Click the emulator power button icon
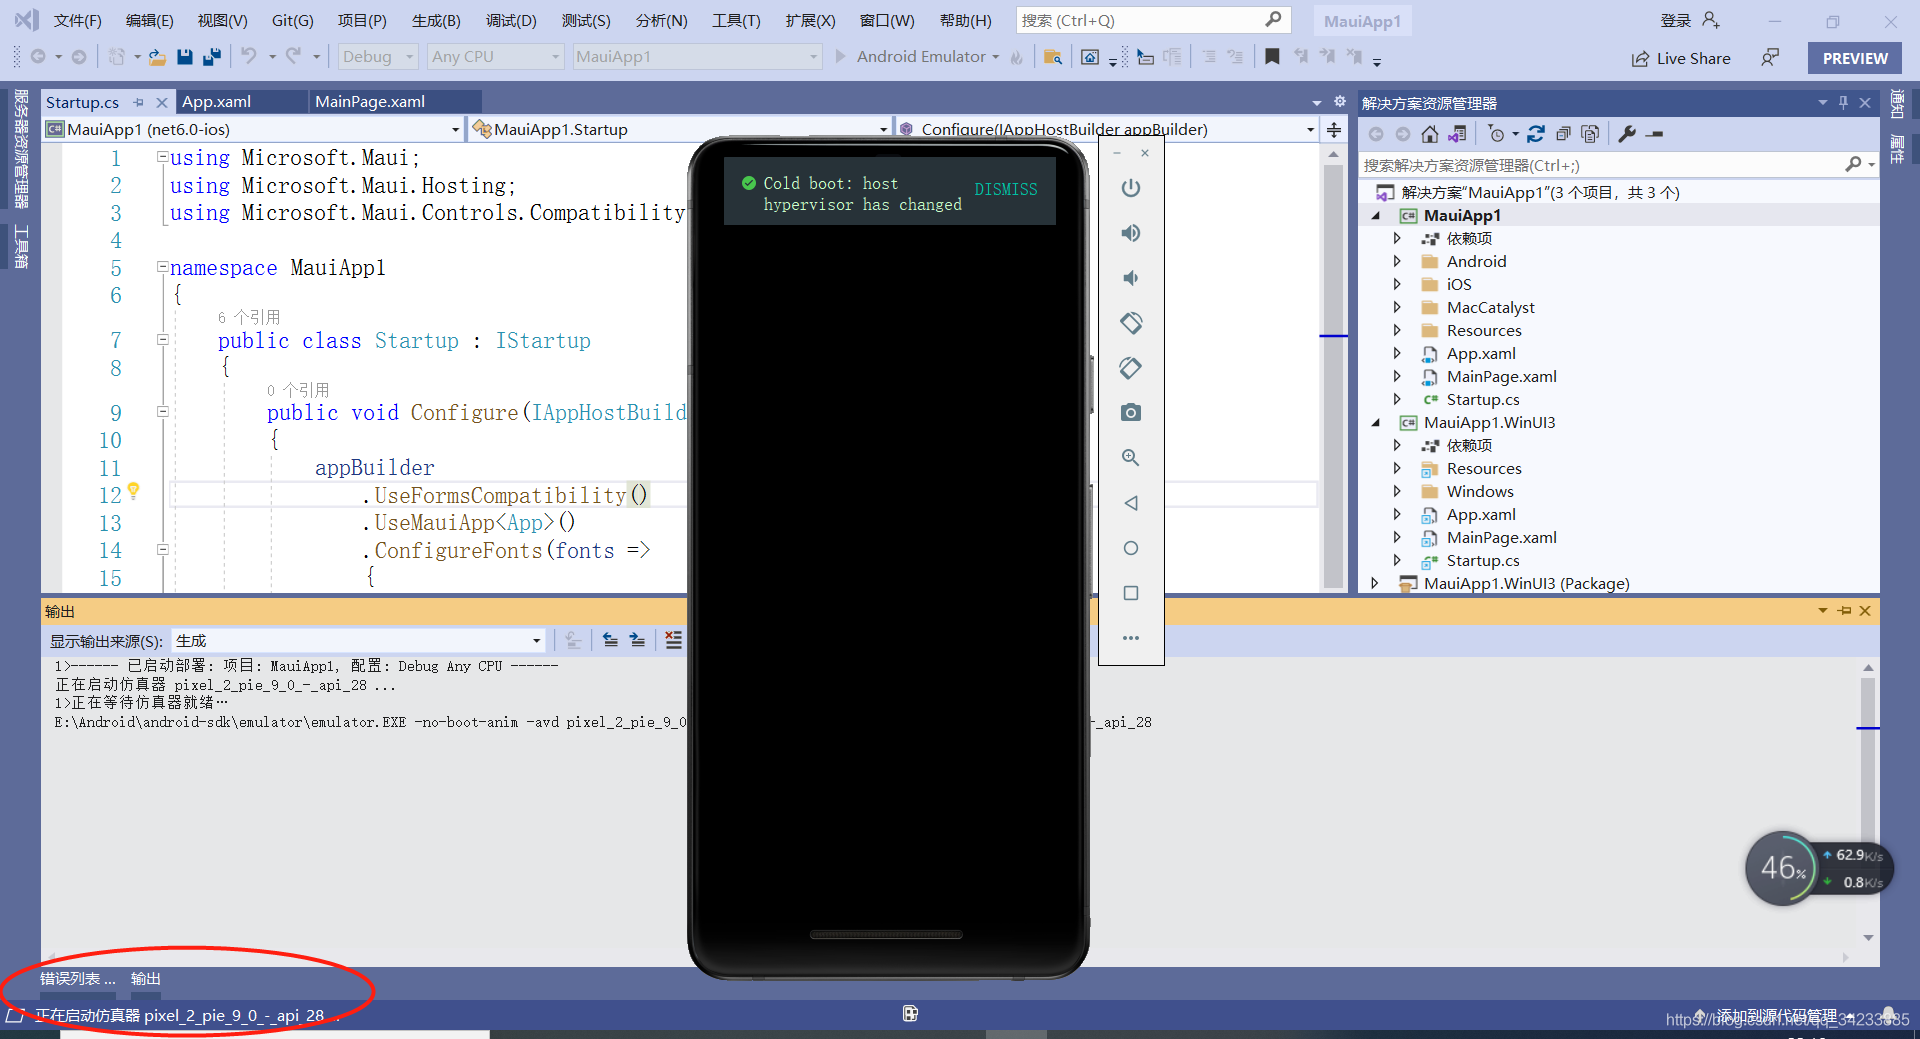1920x1039 pixels. (x=1130, y=188)
